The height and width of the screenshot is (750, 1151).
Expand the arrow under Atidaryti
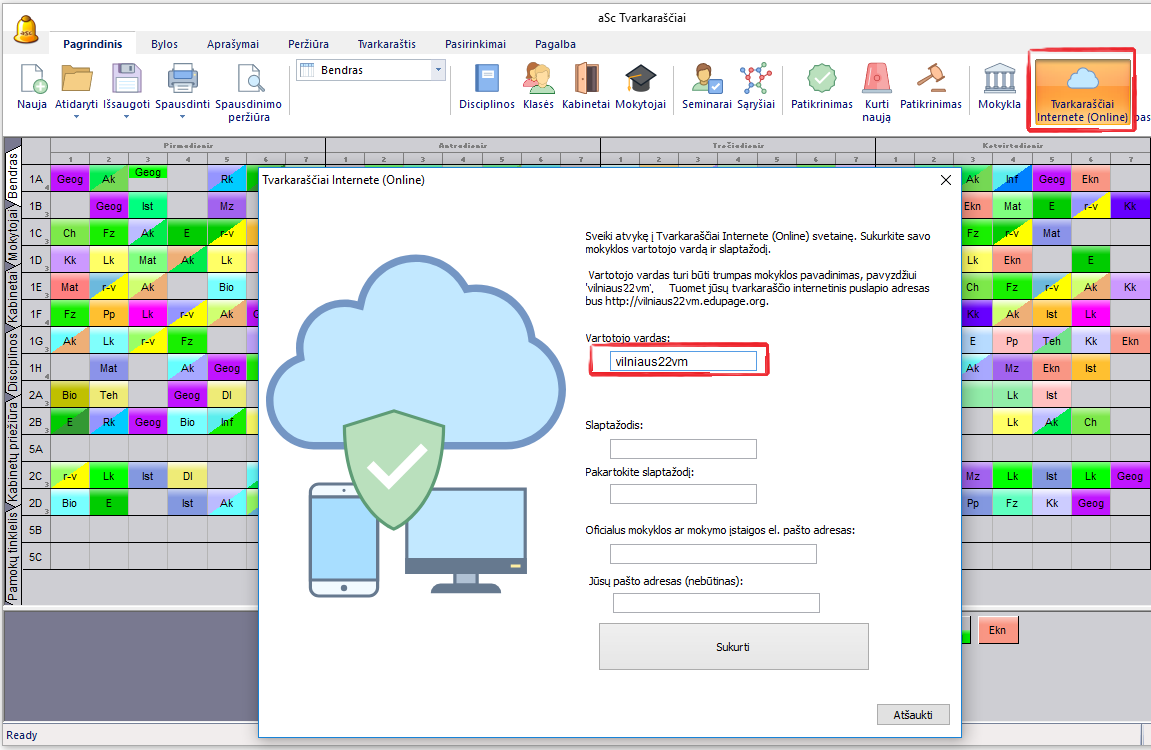pos(77,117)
